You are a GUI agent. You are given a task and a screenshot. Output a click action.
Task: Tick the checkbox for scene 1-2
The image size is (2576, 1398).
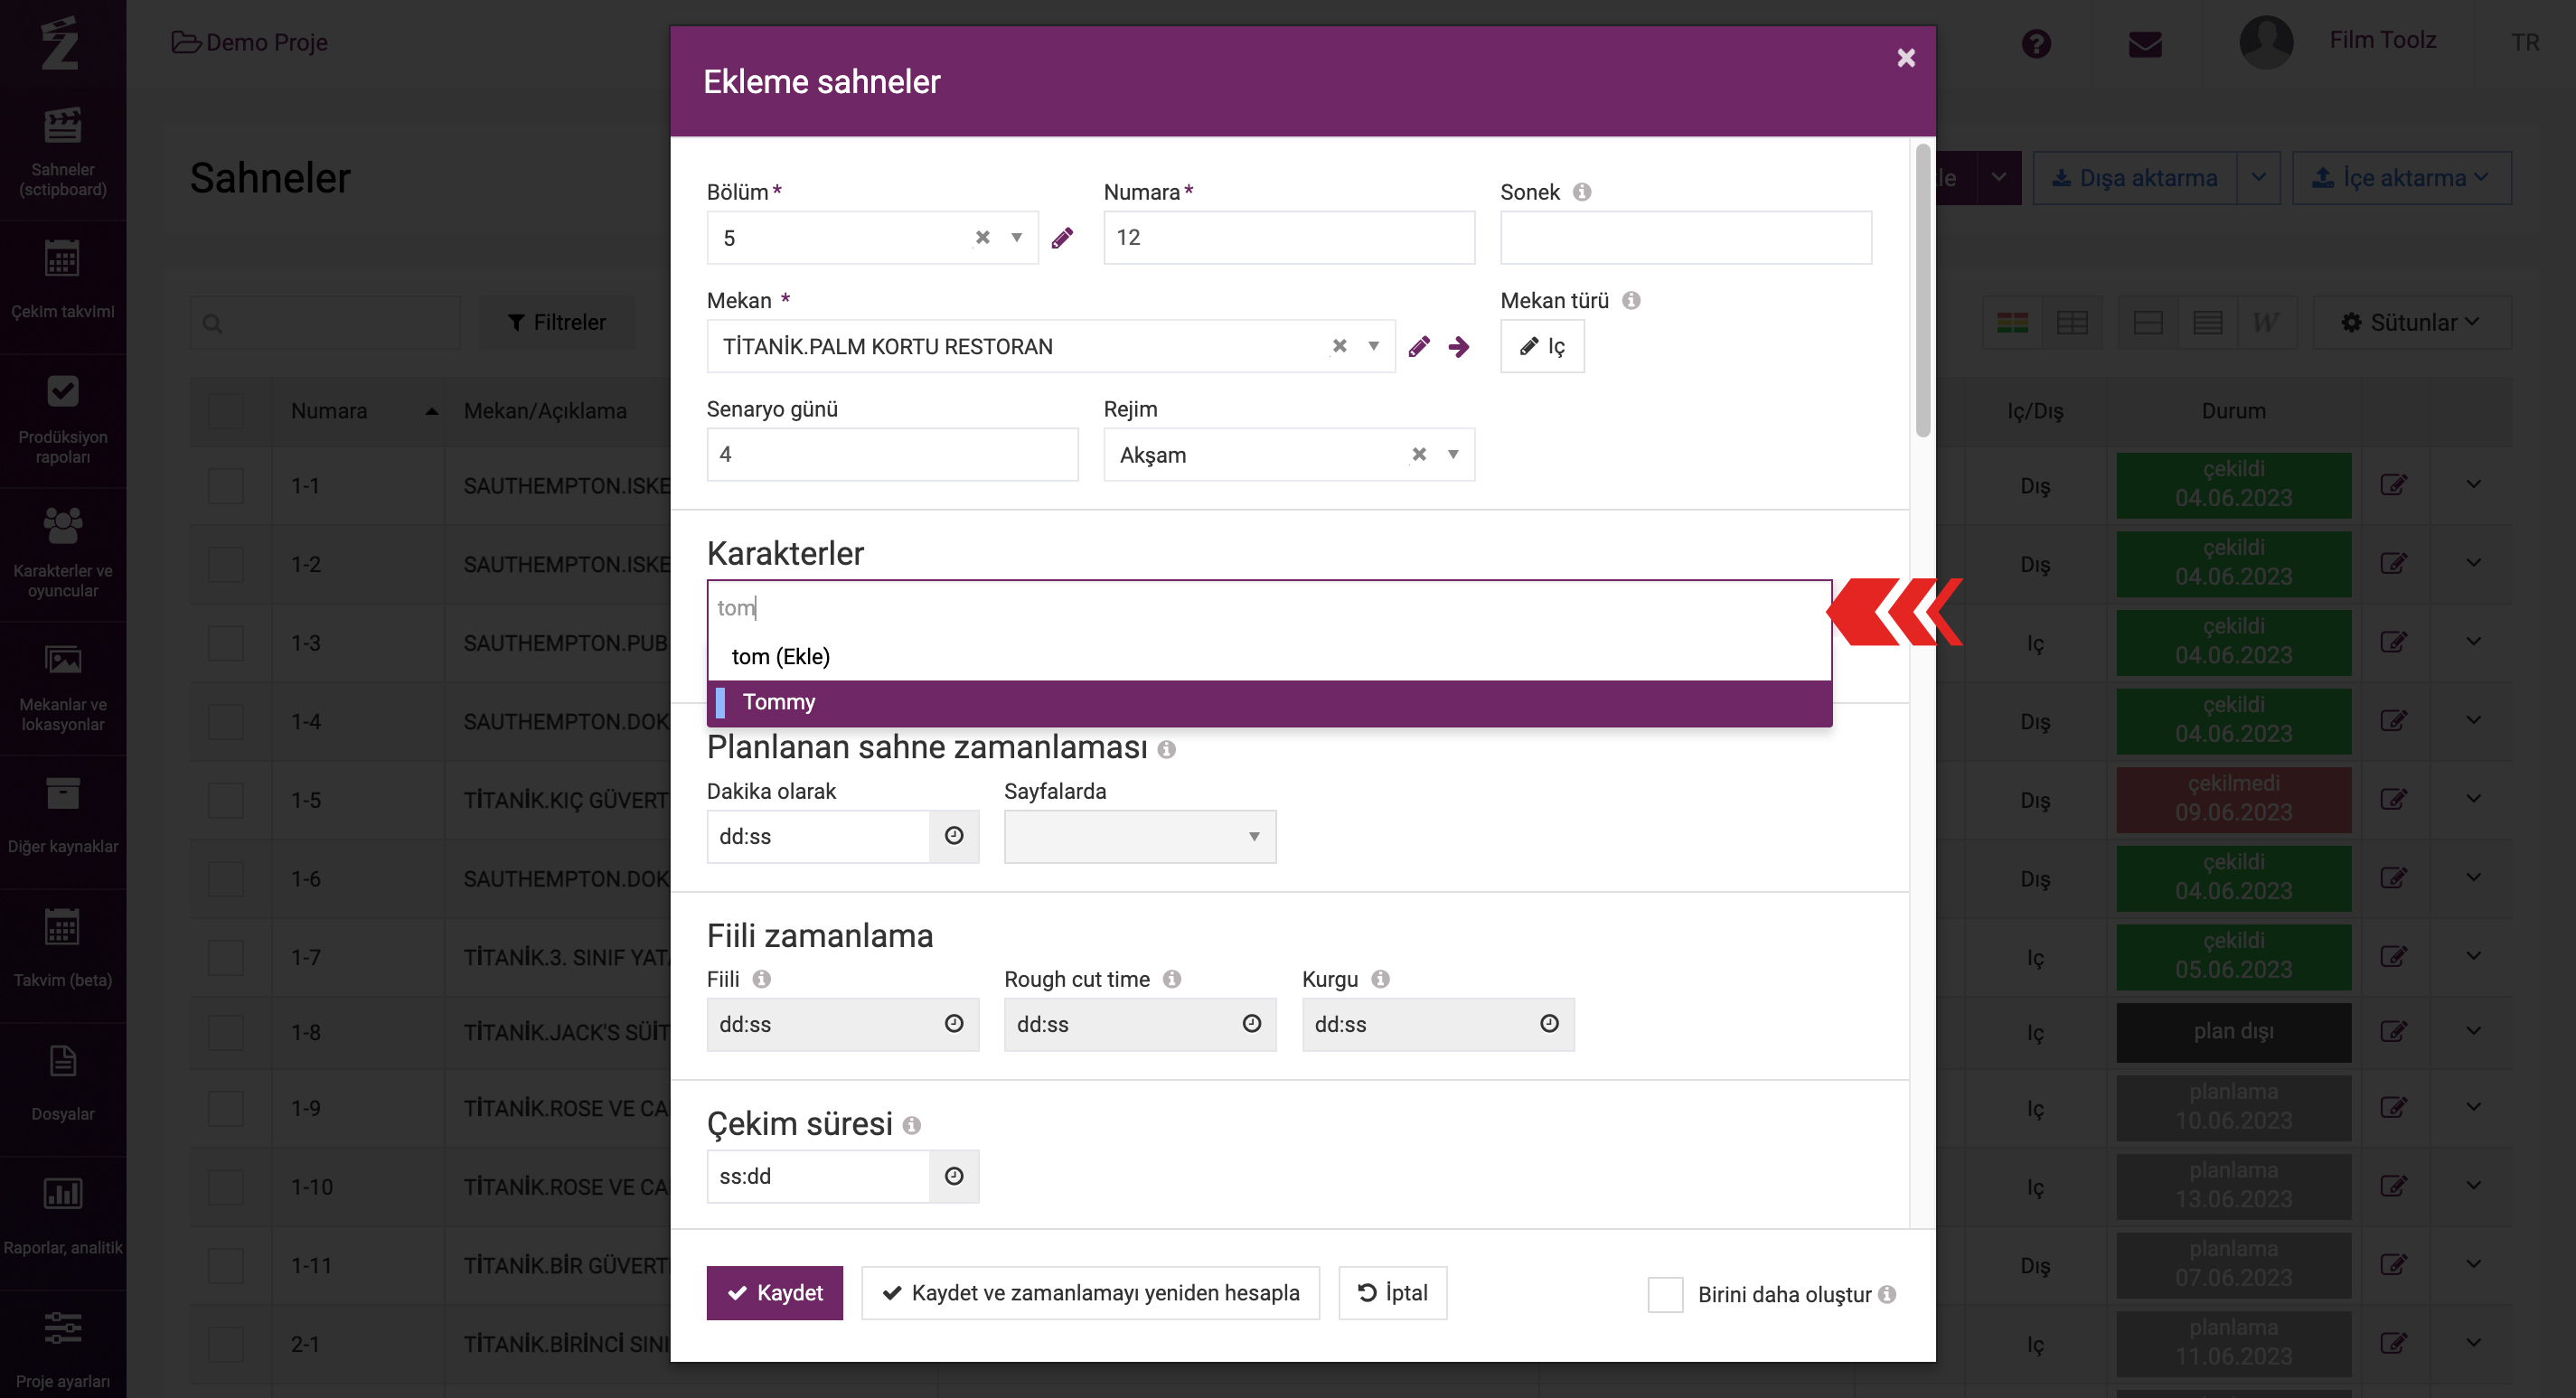click(x=226, y=565)
